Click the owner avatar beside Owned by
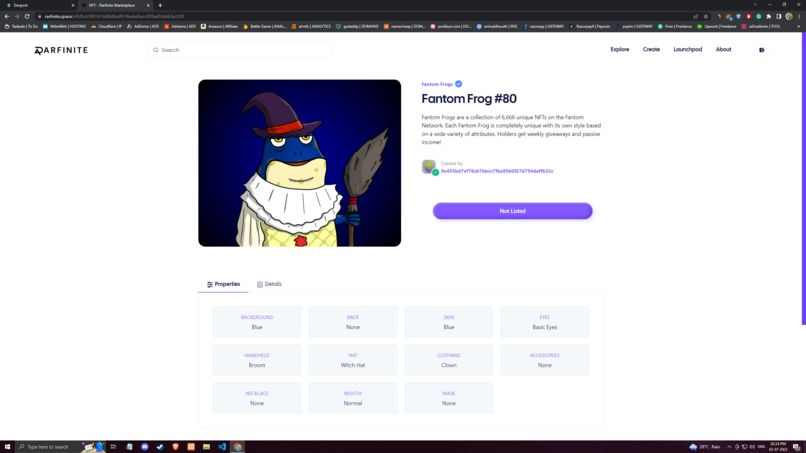Image resolution: width=806 pixels, height=453 pixels. point(429,167)
